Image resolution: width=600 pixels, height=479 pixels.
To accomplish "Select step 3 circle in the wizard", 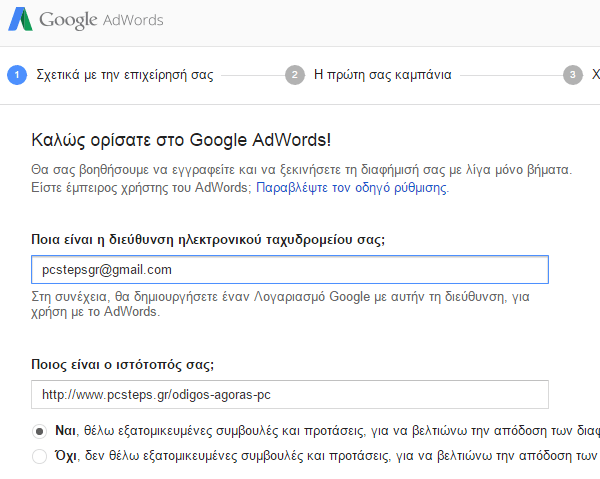I will (x=572, y=75).
